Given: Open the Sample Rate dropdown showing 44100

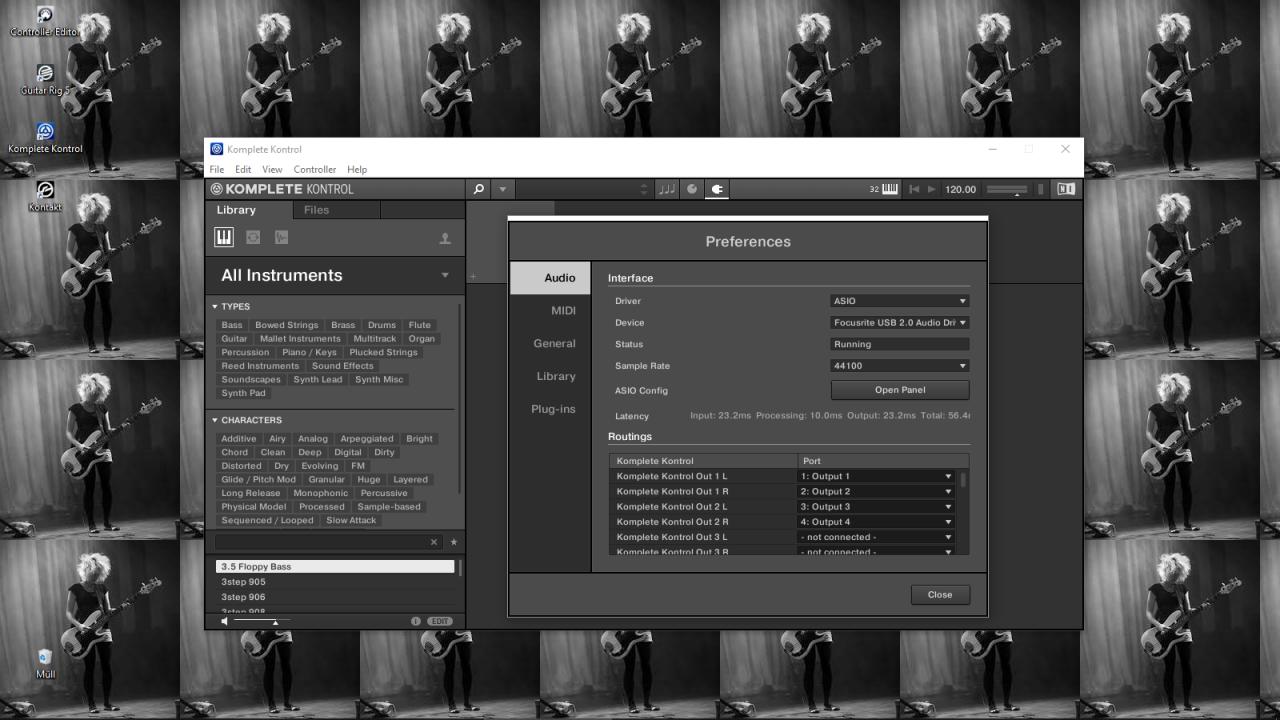Looking at the screenshot, I should [900, 366].
